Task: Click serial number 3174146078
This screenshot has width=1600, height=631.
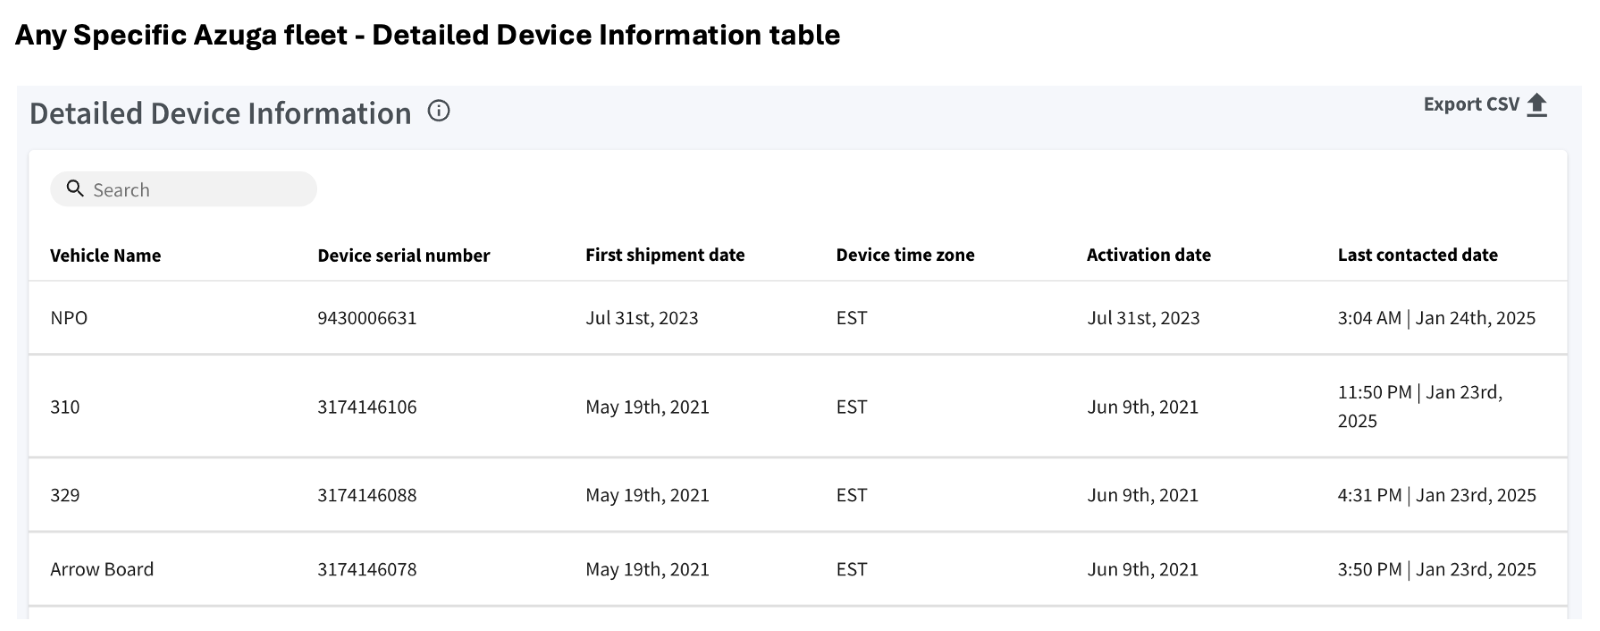Action: point(367,569)
